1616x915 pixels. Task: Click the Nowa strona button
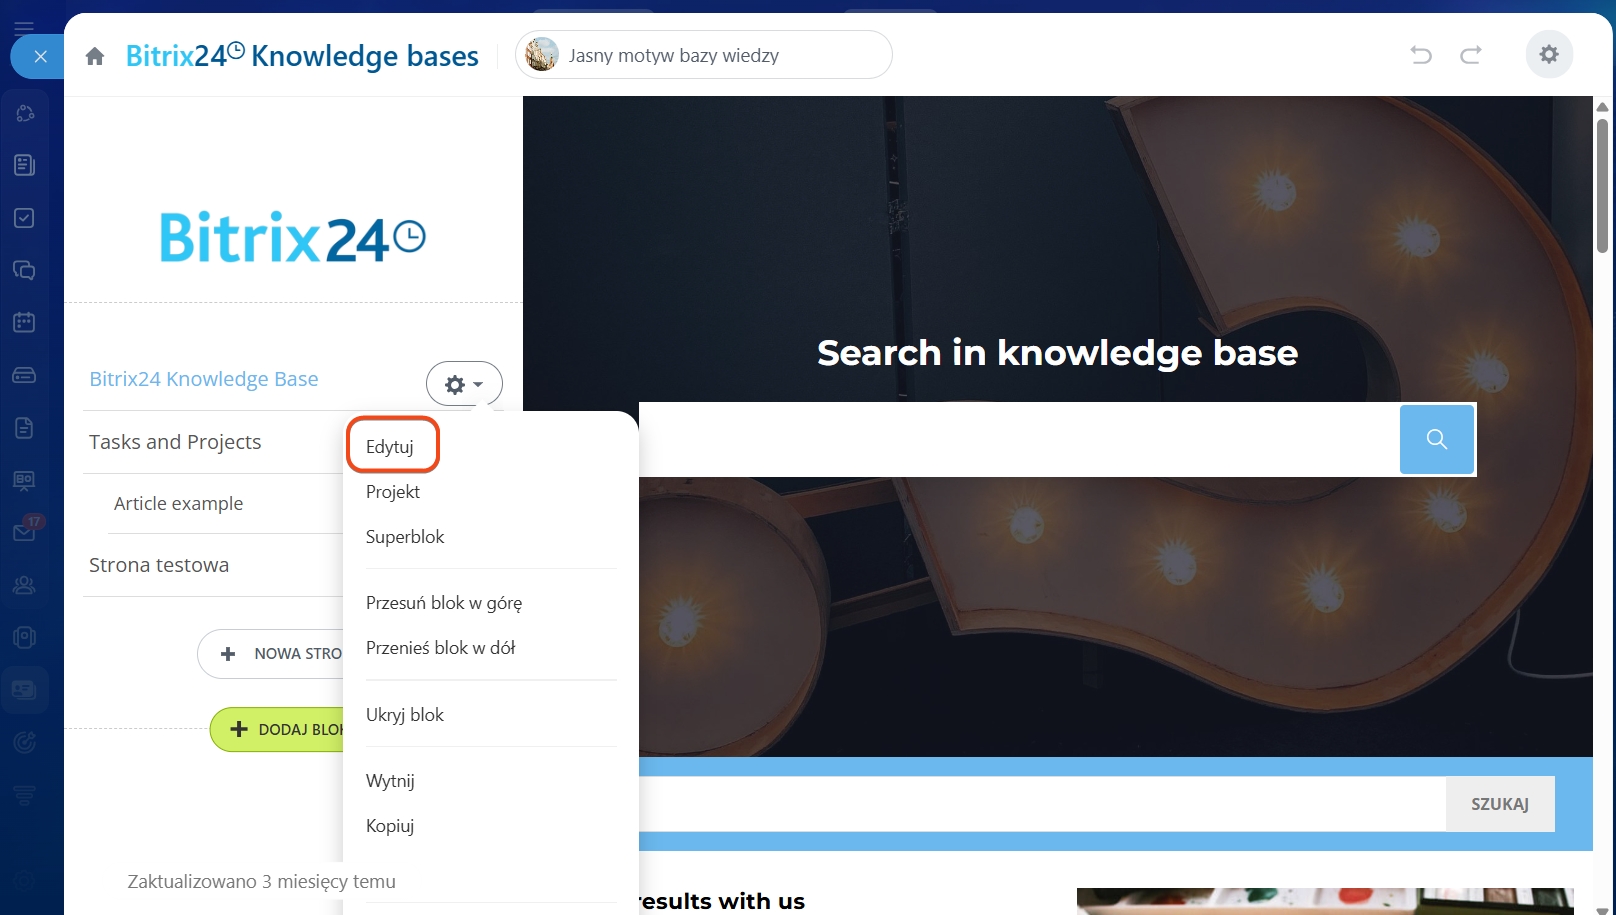point(272,654)
